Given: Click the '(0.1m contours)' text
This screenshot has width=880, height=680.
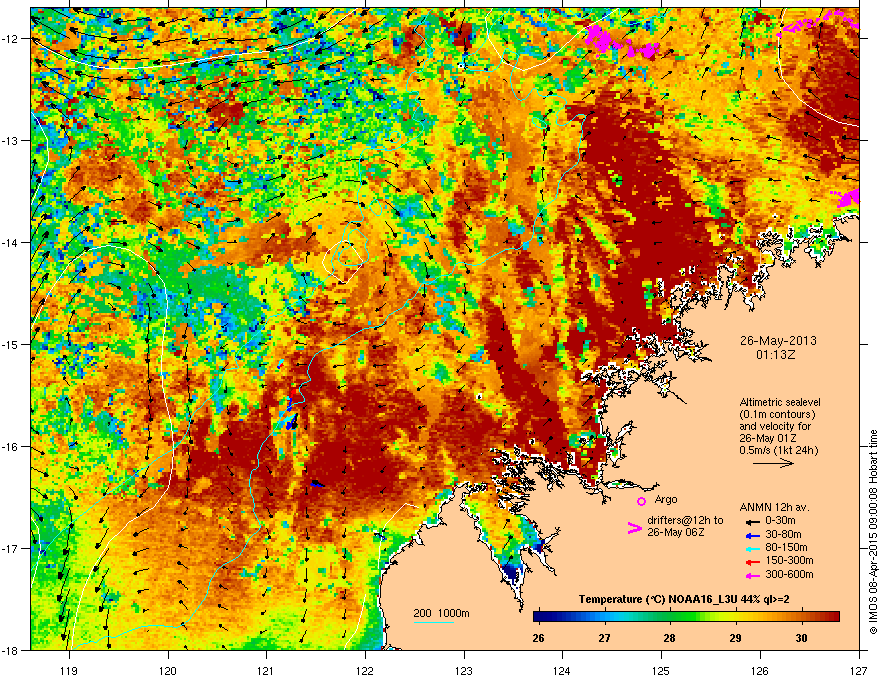Looking at the screenshot, I should tap(777, 415).
